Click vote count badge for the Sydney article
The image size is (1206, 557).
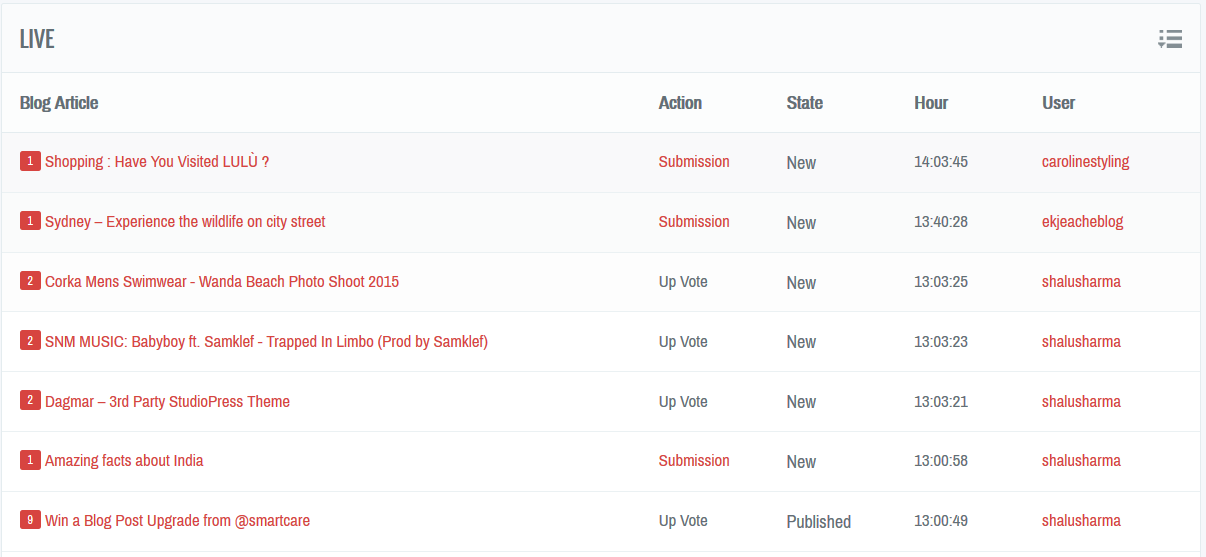30,221
